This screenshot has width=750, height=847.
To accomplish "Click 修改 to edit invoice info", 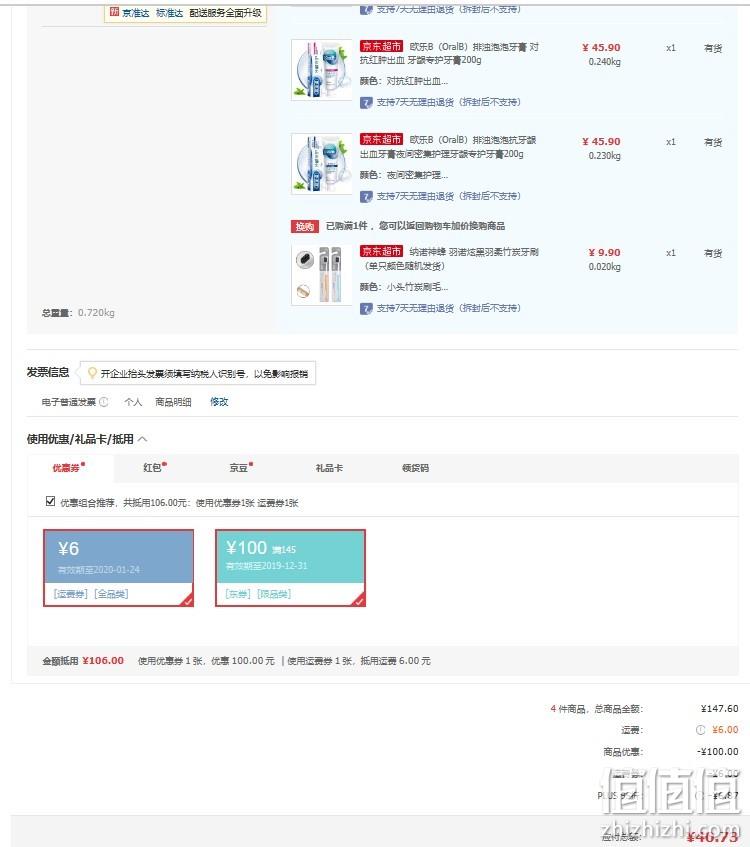I will (219, 402).
